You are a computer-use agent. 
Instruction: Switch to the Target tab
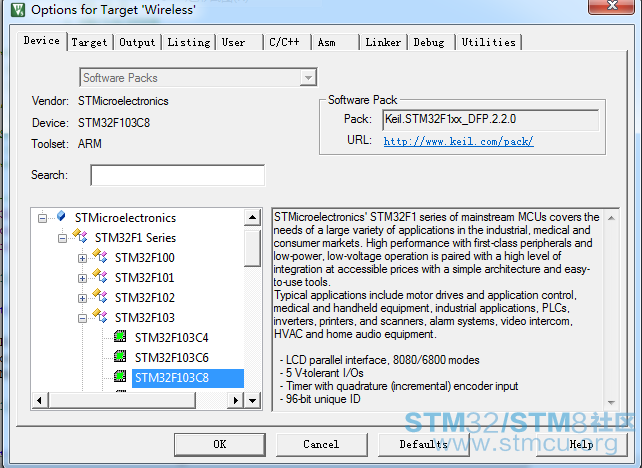pos(89,43)
